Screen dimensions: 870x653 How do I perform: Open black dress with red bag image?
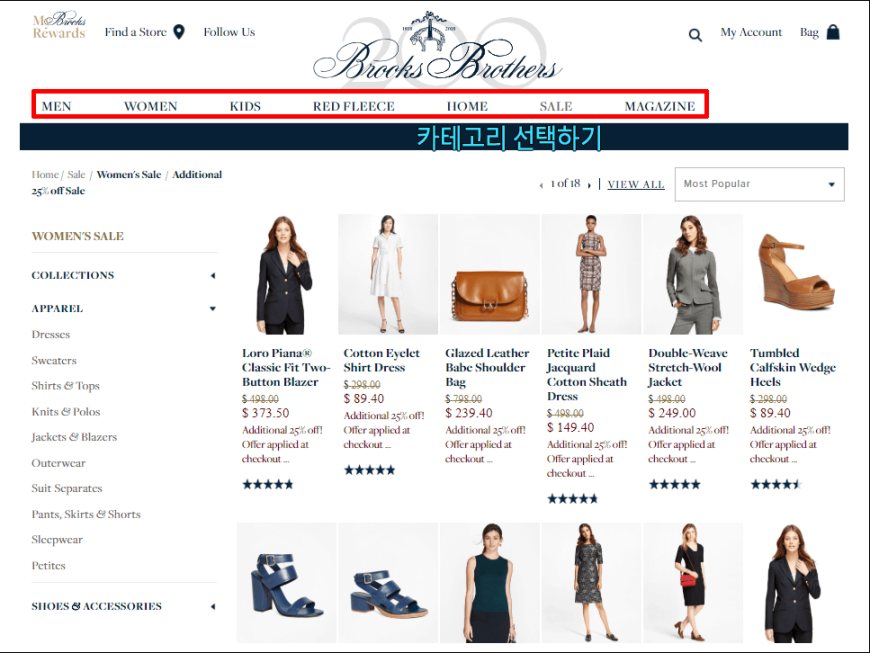tap(693, 583)
